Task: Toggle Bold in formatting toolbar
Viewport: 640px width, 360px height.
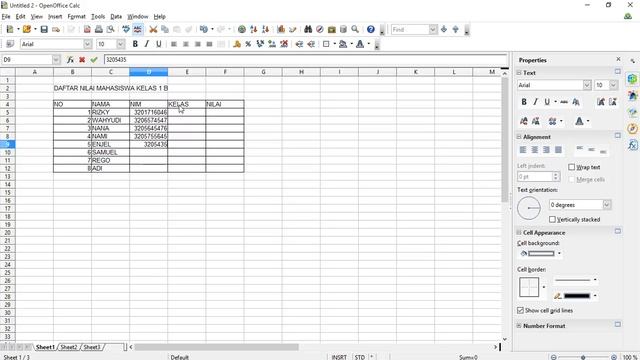Action: [135, 44]
